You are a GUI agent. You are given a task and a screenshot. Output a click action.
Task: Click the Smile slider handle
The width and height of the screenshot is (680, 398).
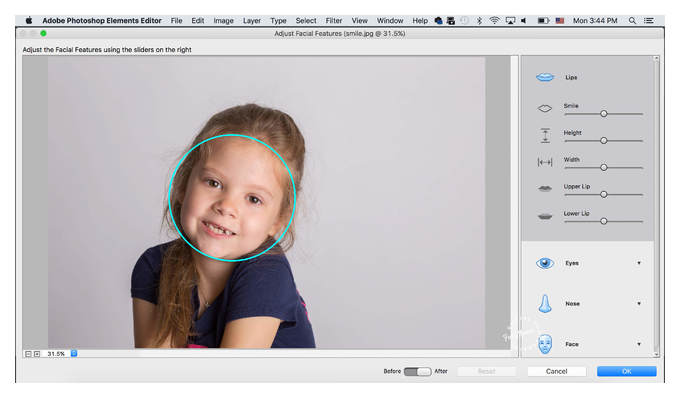(x=604, y=114)
